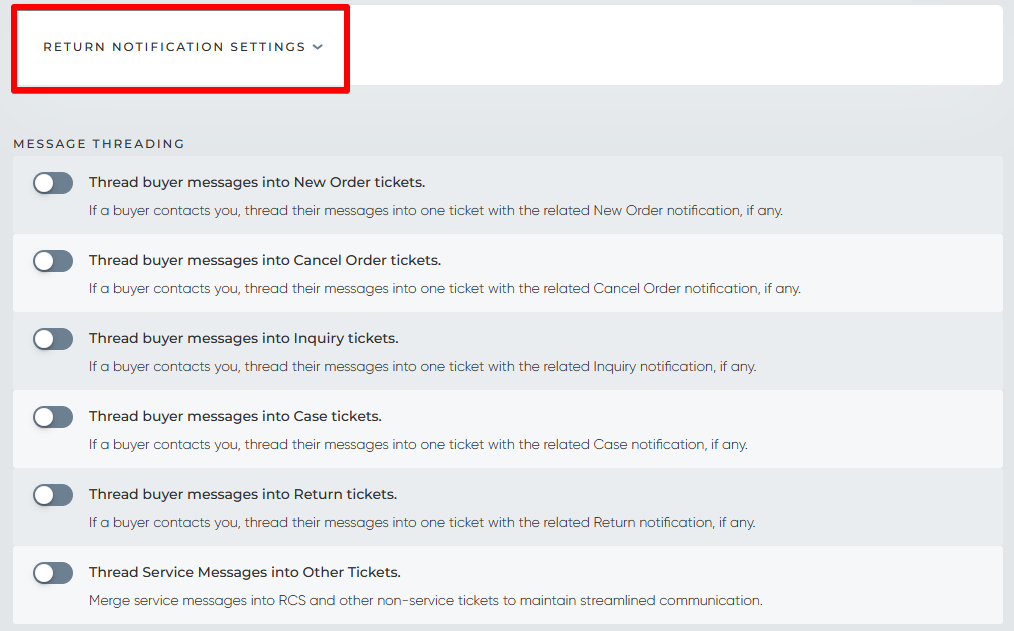The image size is (1014, 631).
Task: Click 'Thread Service Messages into Other Tickets.' label
Action: (244, 572)
